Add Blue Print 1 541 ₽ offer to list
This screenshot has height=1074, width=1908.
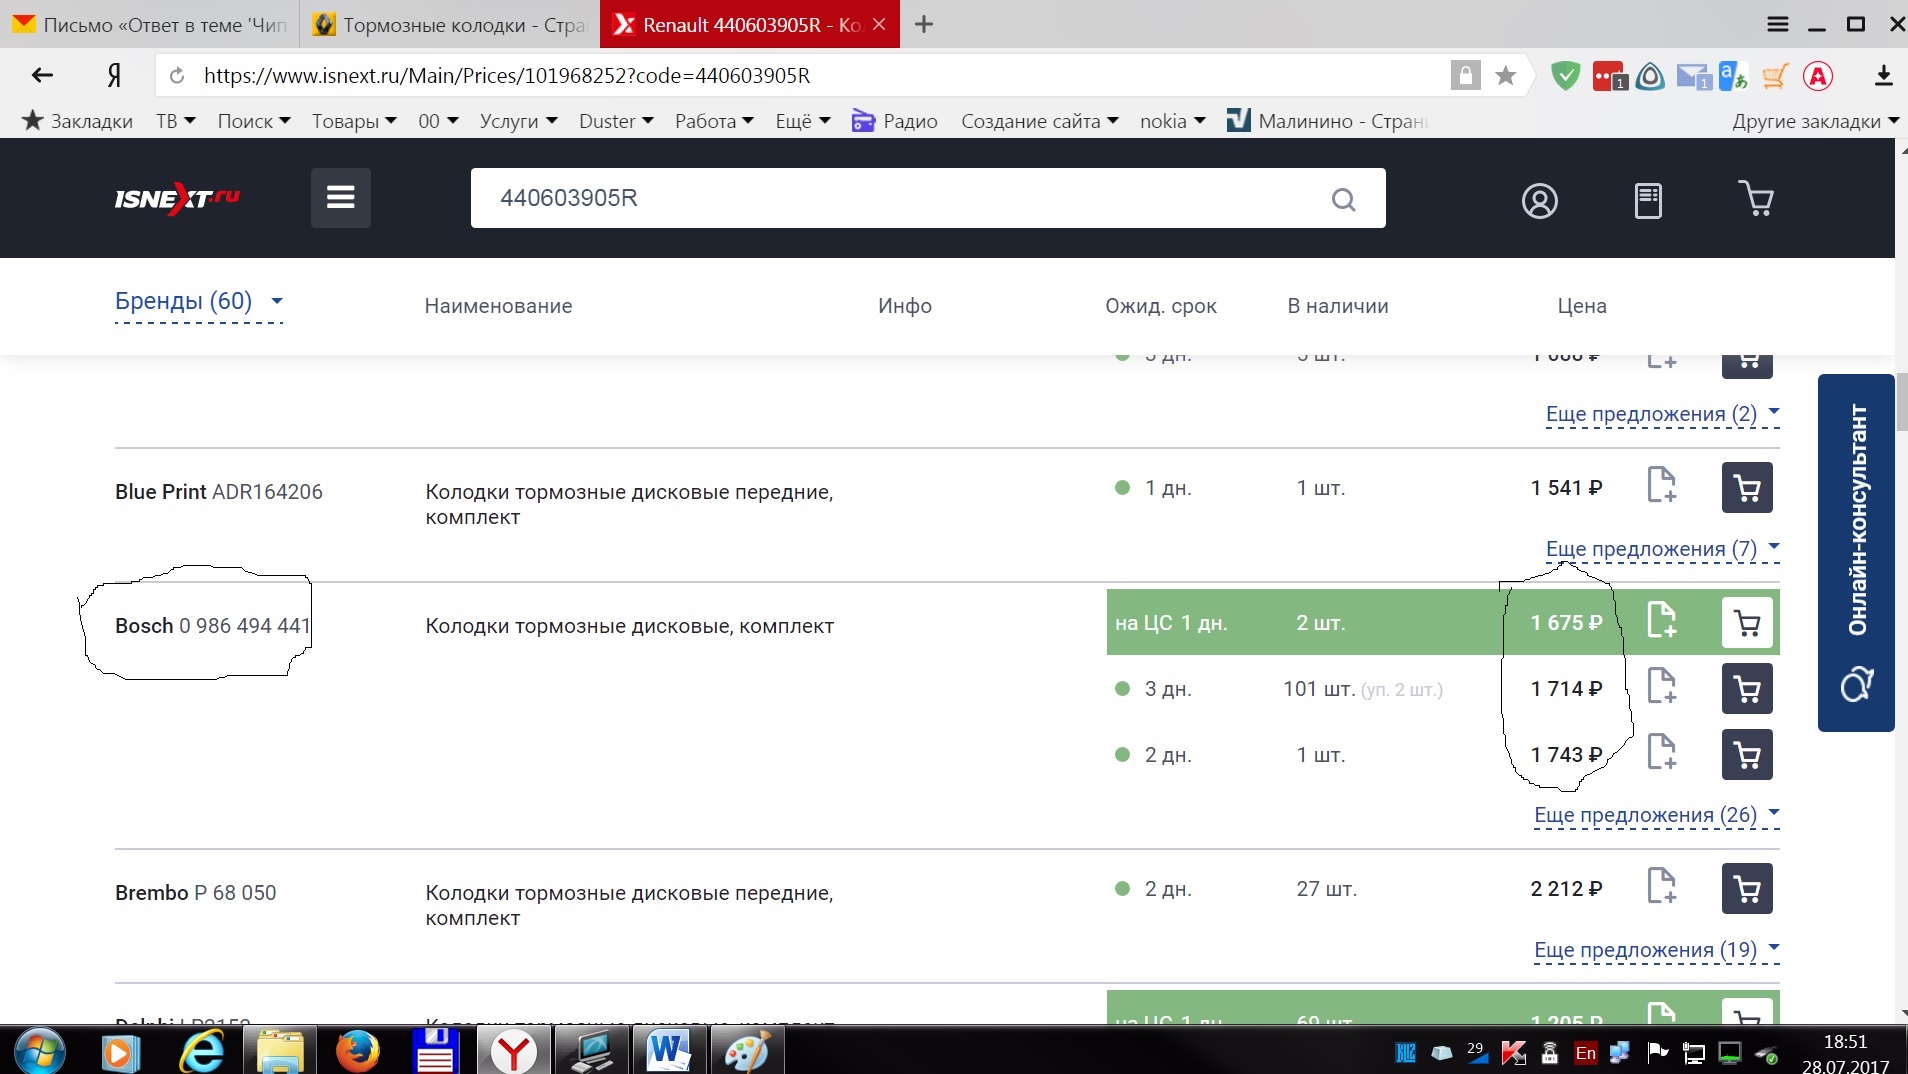pyautogui.click(x=1661, y=485)
